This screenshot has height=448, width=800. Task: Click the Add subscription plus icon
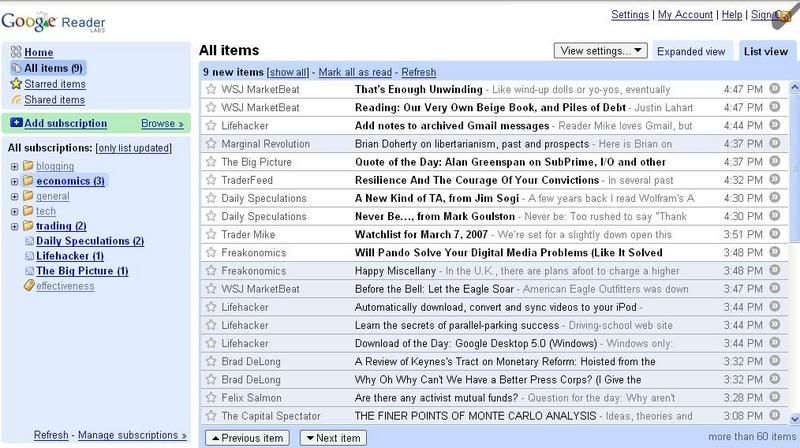[16, 122]
